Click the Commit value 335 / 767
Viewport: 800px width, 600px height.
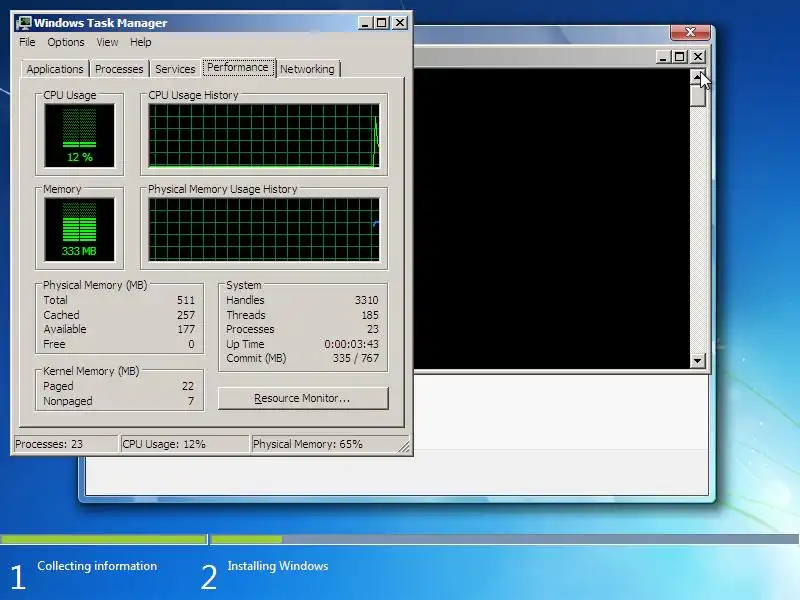tap(356, 358)
